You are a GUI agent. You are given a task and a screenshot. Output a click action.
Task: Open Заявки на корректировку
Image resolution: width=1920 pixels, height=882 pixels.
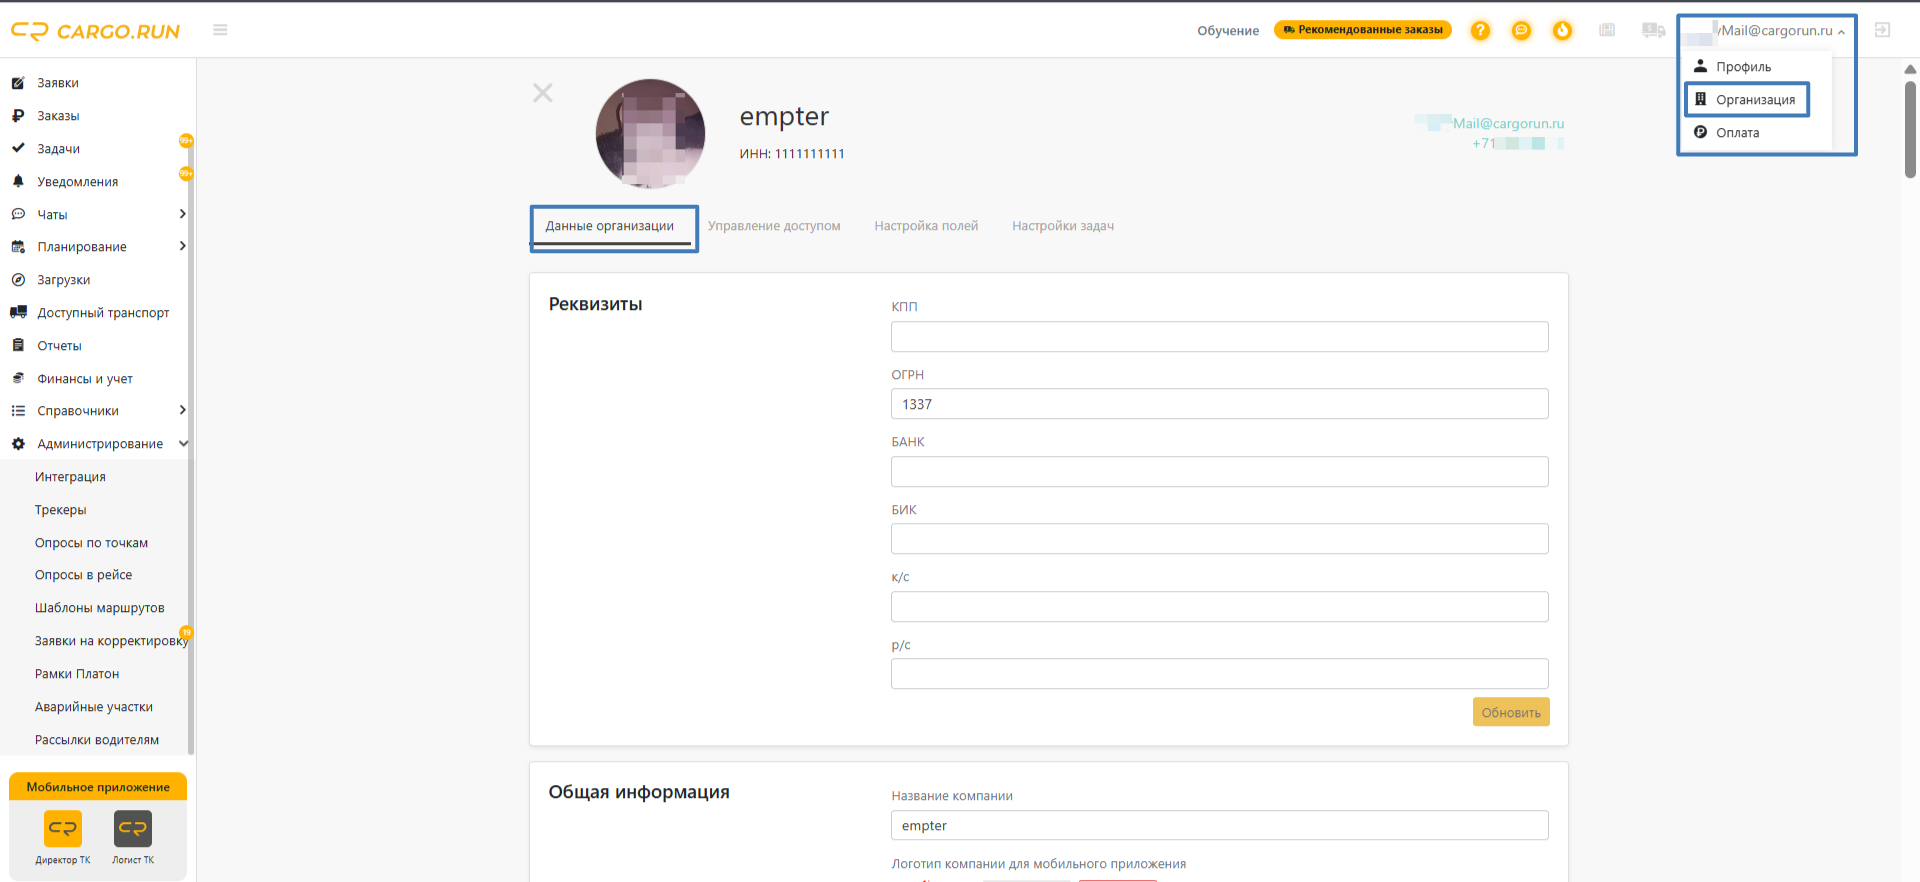[x=111, y=641]
